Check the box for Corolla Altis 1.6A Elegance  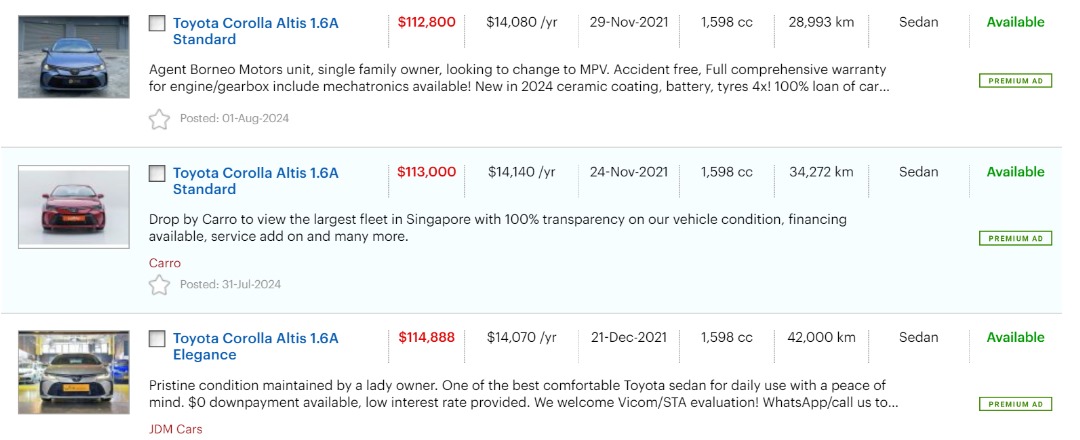click(157, 339)
